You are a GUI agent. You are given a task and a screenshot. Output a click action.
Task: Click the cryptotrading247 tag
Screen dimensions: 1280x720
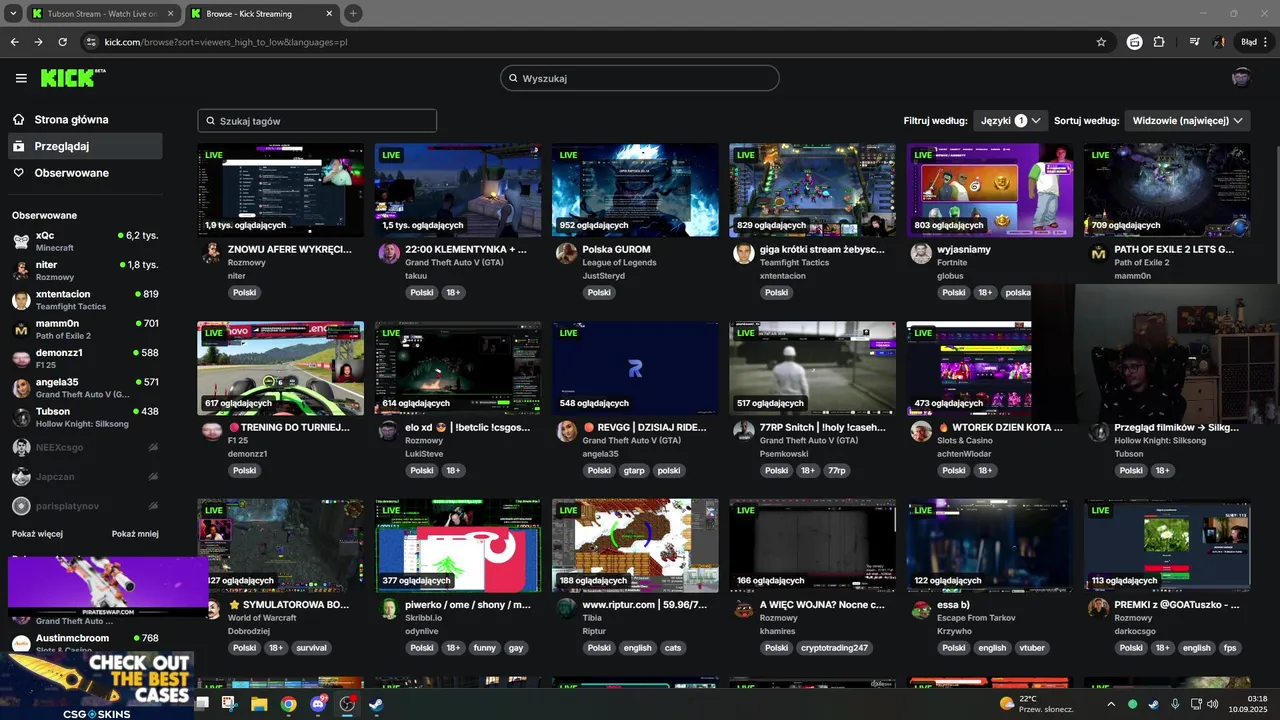coord(835,648)
